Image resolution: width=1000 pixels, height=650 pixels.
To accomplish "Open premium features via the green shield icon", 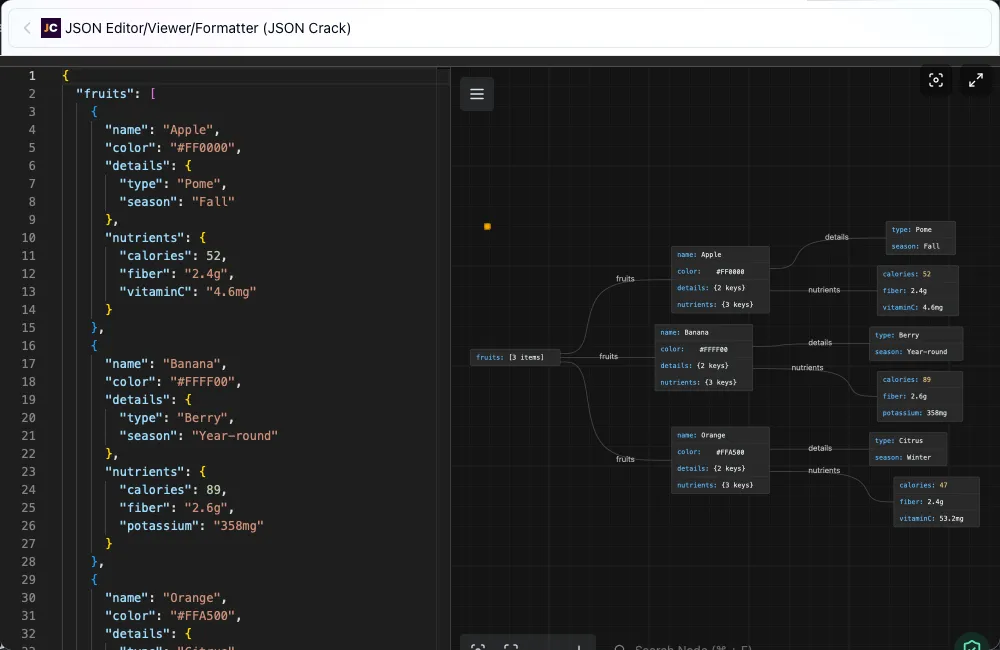I will (972, 646).
